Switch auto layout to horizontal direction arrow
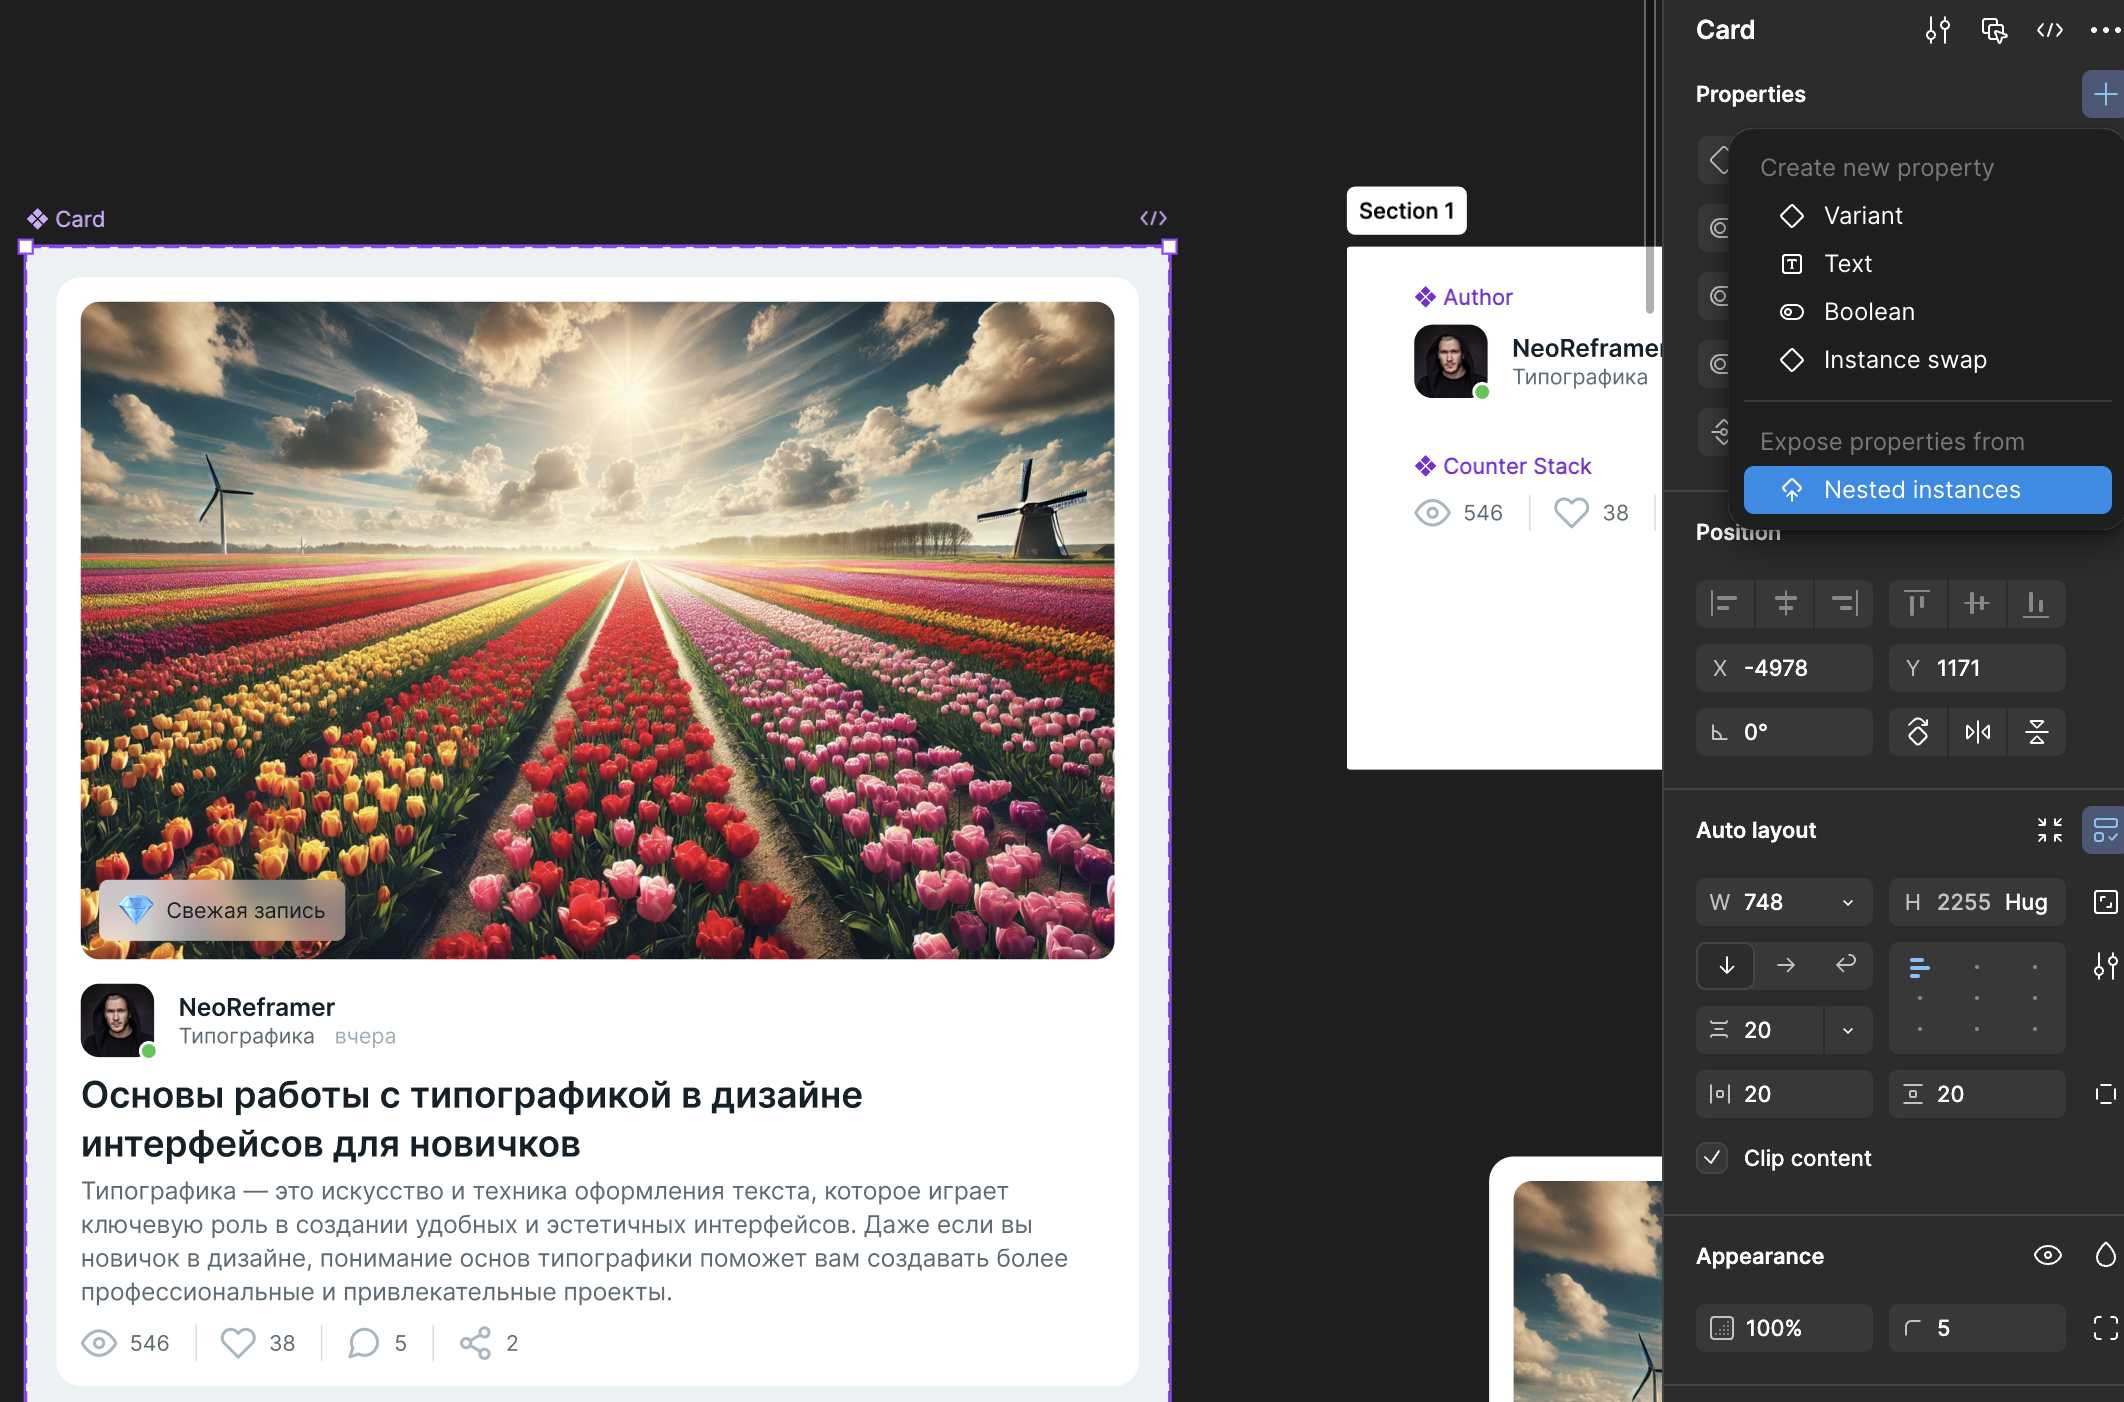 [1785, 966]
